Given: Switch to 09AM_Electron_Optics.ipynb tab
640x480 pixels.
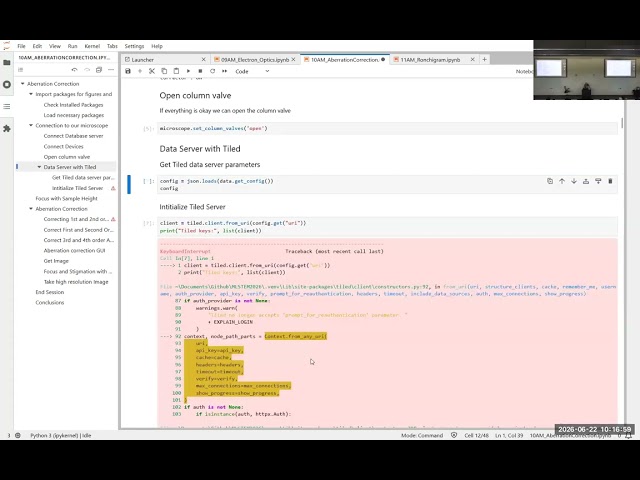Looking at the screenshot, I should 255,60.
